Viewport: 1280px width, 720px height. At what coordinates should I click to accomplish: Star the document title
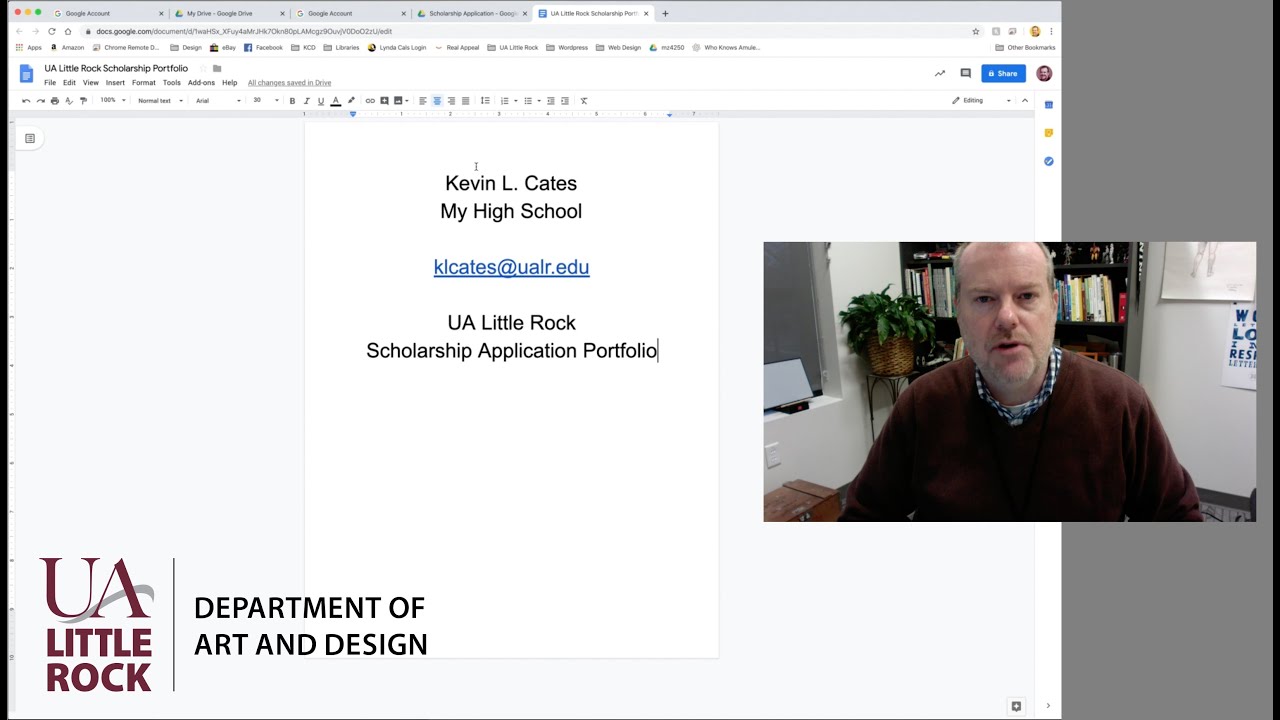pos(203,69)
